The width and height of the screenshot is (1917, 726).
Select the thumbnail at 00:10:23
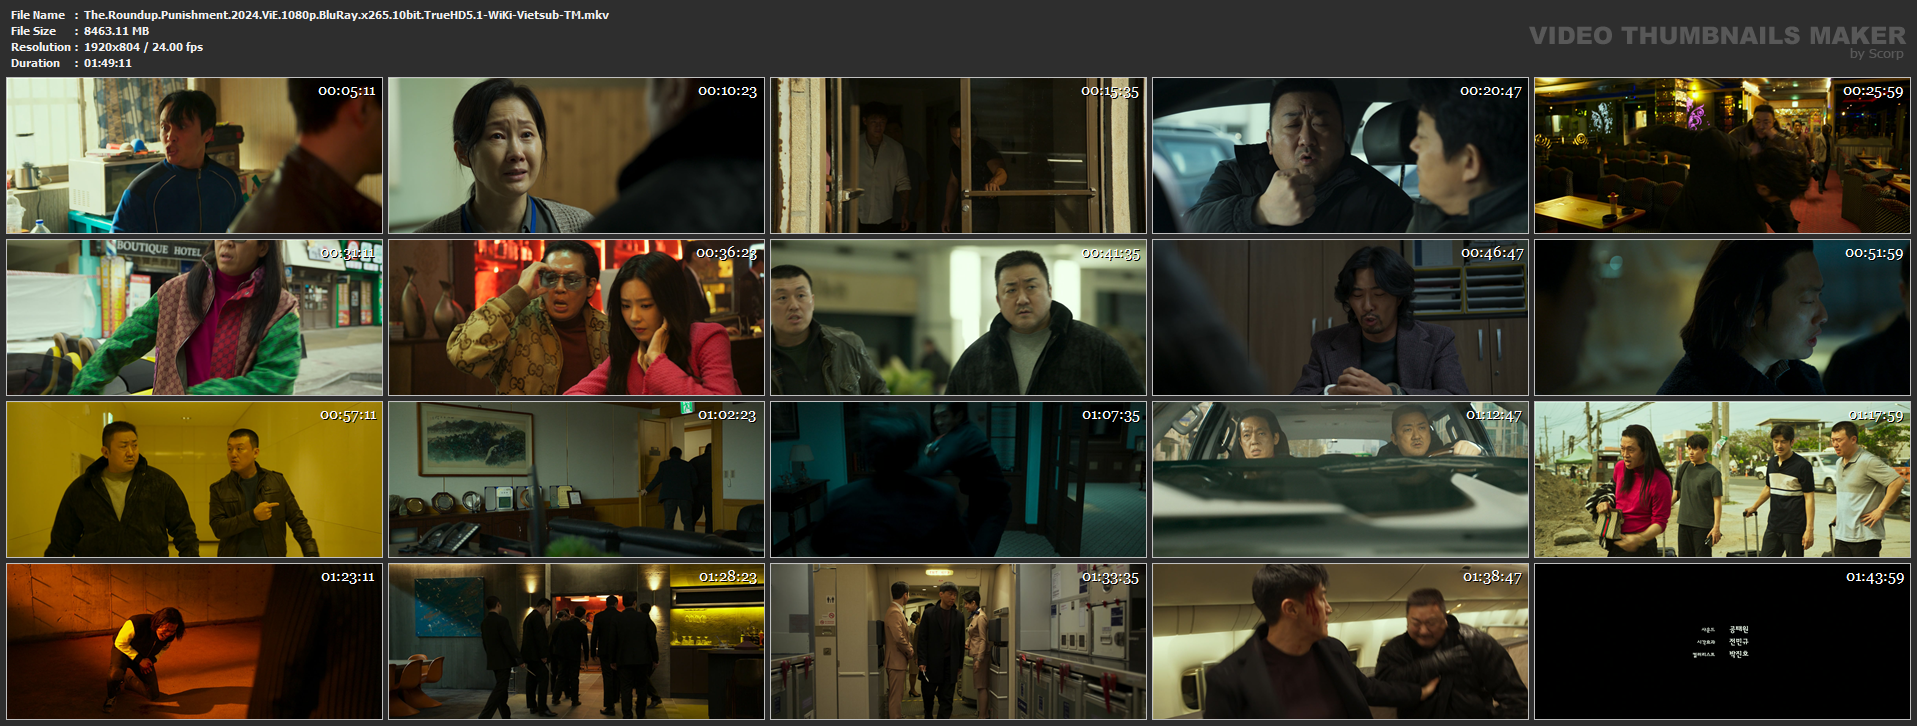tap(576, 156)
